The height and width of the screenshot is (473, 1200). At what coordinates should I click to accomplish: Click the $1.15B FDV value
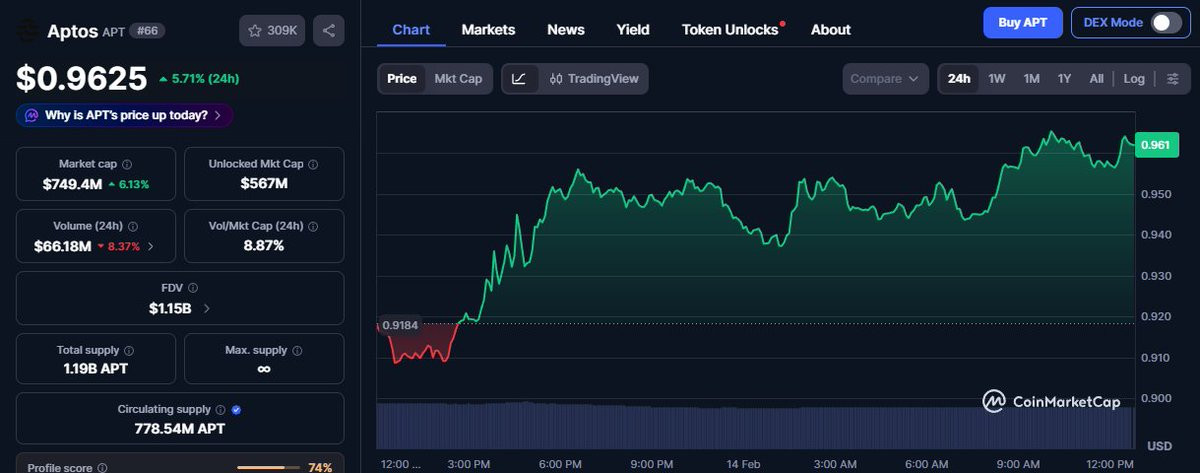point(170,308)
